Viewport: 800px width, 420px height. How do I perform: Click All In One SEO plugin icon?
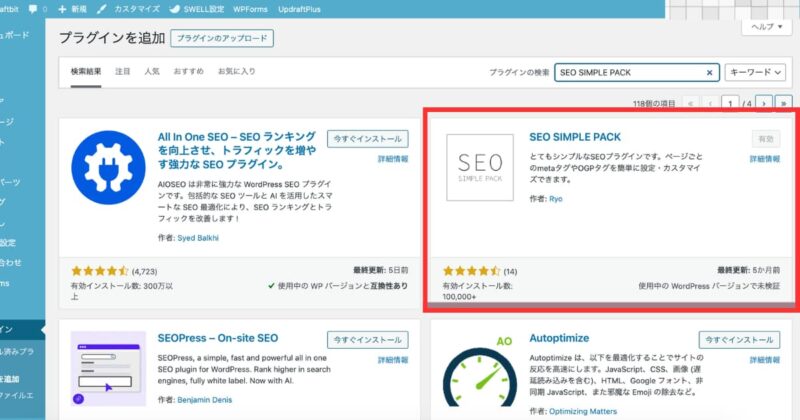(108, 167)
